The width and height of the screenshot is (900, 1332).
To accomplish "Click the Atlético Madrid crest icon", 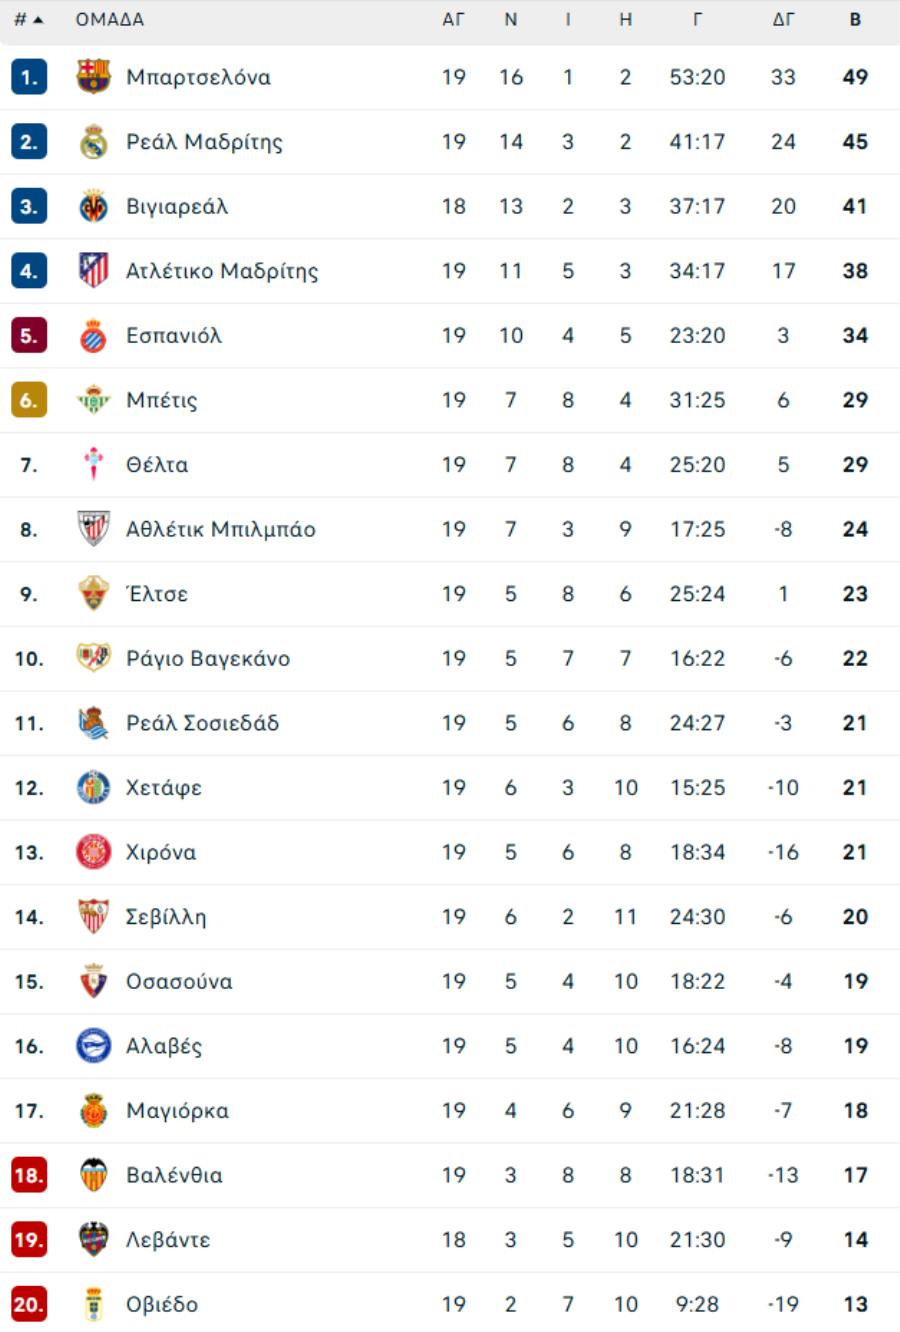I will tap(93, 271).
